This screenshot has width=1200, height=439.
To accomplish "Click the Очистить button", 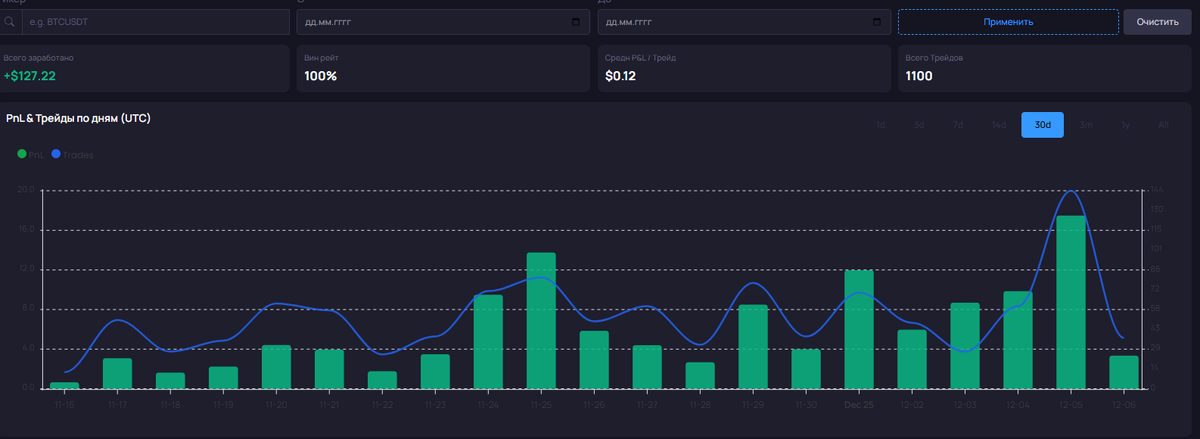I will (1157, 21).
